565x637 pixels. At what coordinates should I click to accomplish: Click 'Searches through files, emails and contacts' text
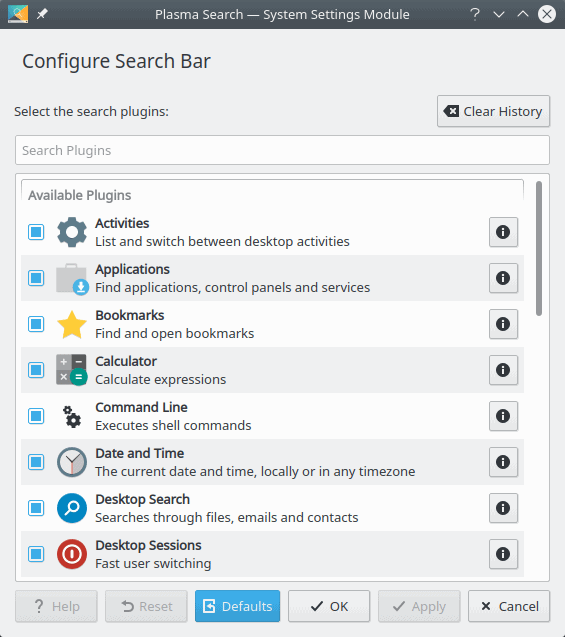click(227, 518)
